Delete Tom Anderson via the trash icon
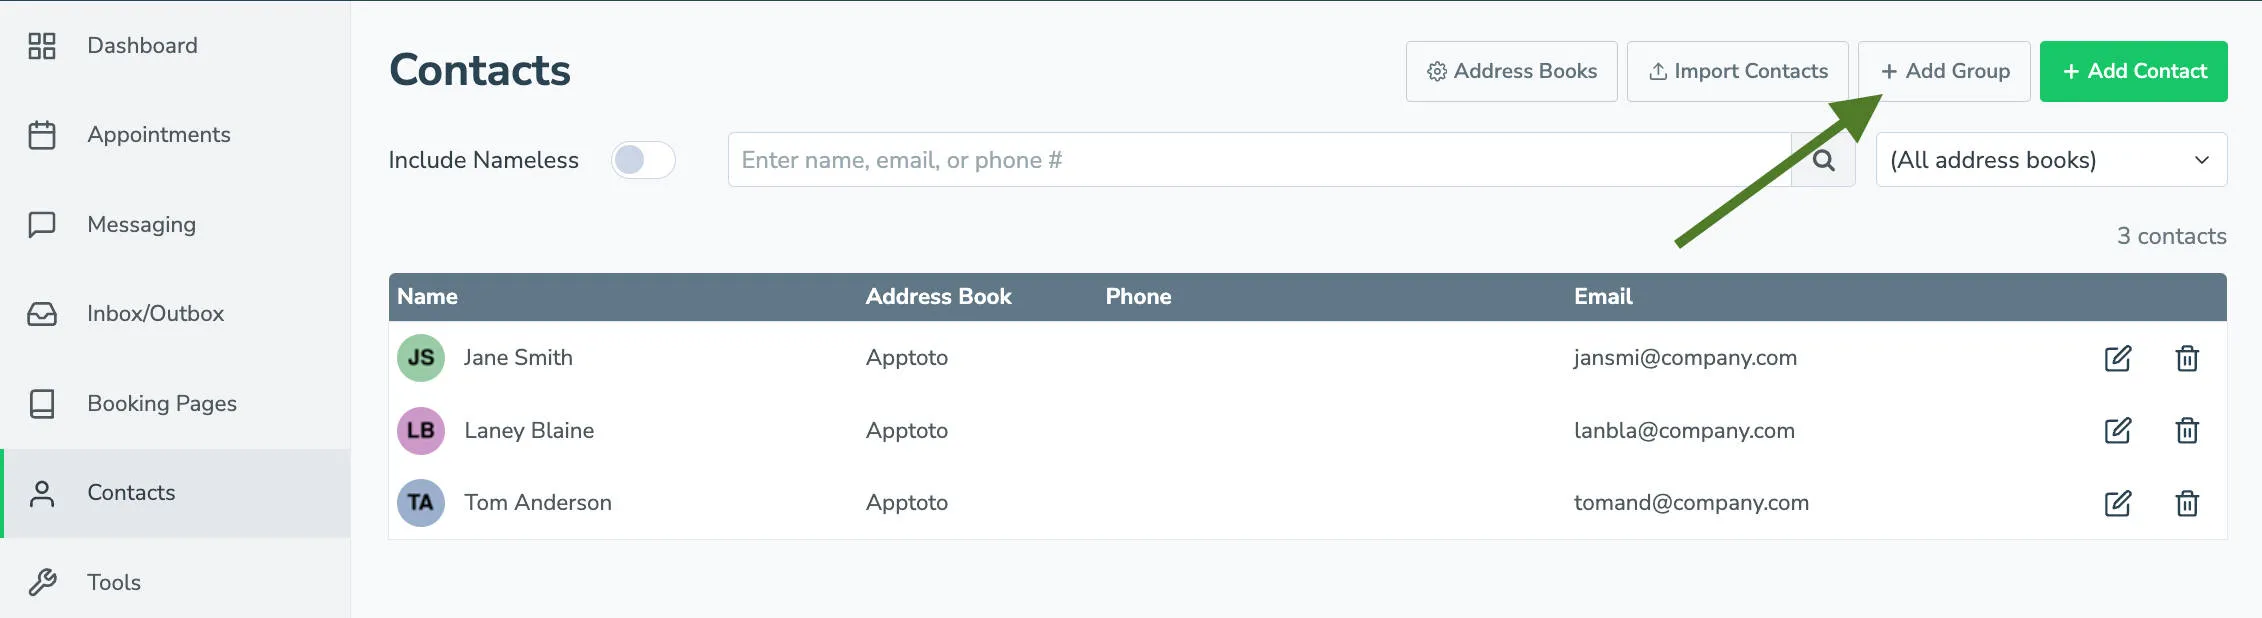The width and height of the screenshot is (2262, 618). tap(2187, 503)
